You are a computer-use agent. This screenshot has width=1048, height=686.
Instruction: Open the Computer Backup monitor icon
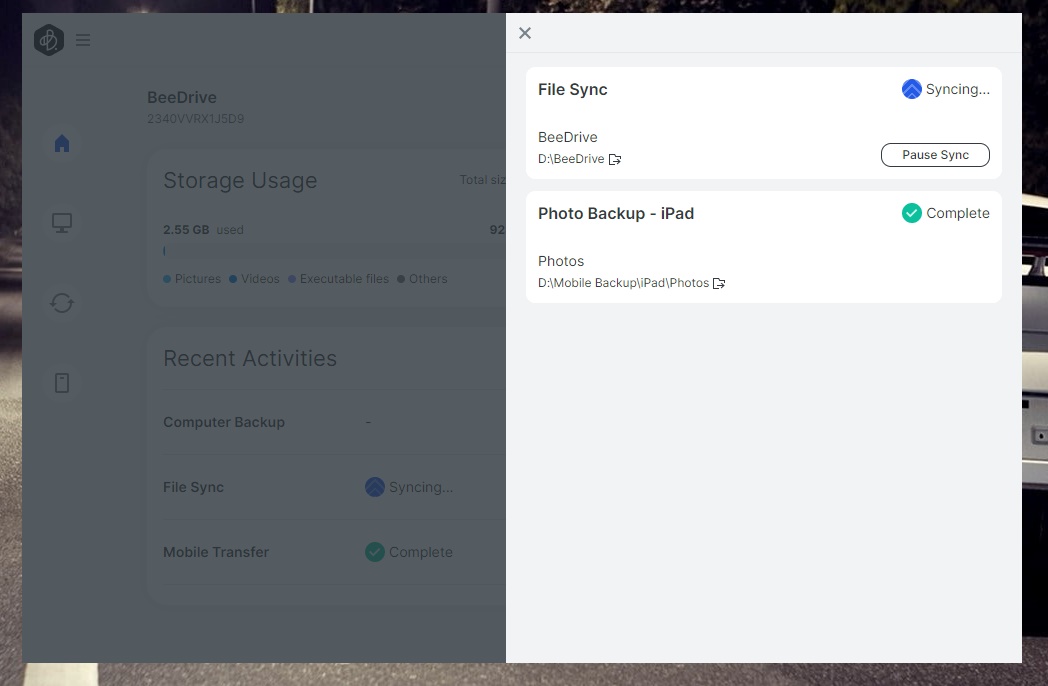pos(62,223)
